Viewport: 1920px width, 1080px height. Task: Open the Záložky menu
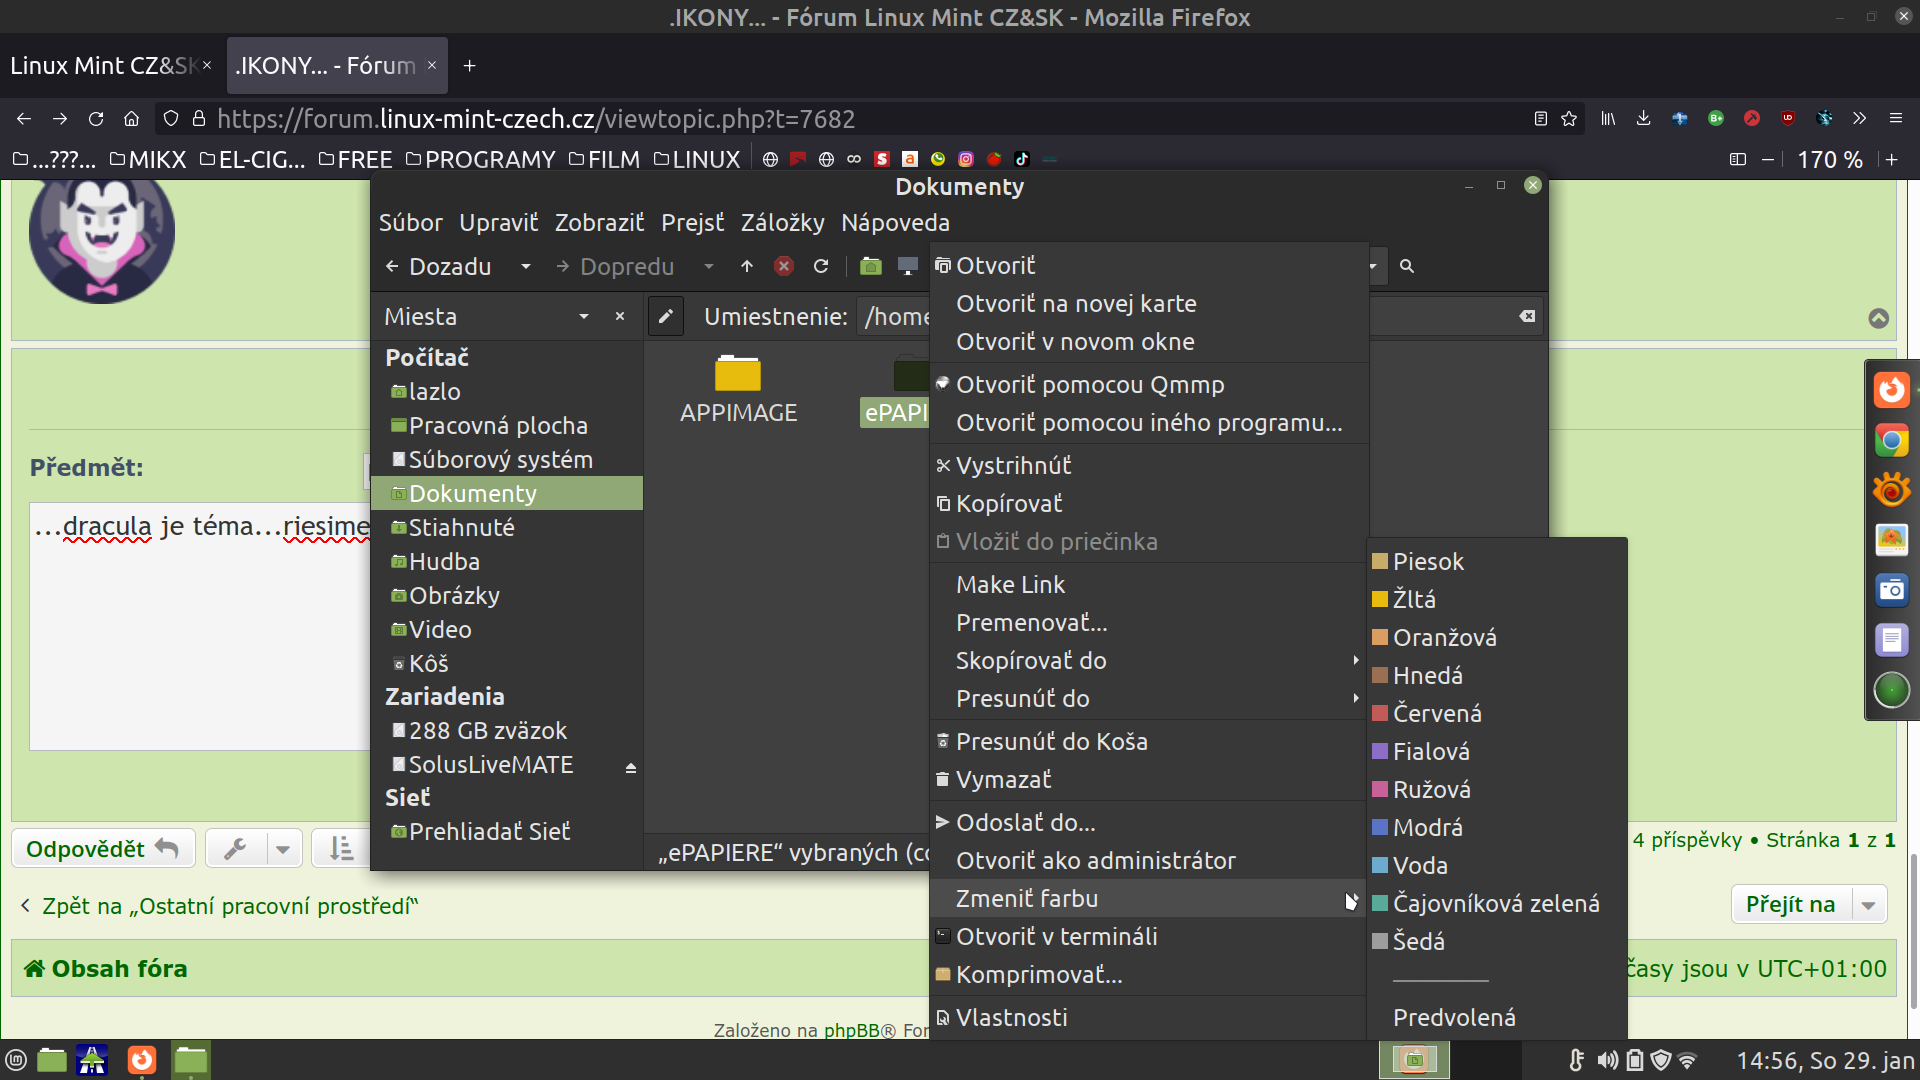[x=782, y=223]
